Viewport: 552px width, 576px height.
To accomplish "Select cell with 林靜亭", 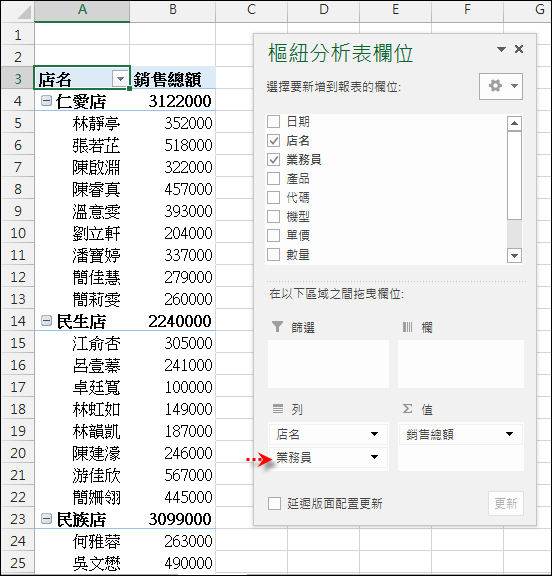I will pyautogui.click(x=82, y=123).
